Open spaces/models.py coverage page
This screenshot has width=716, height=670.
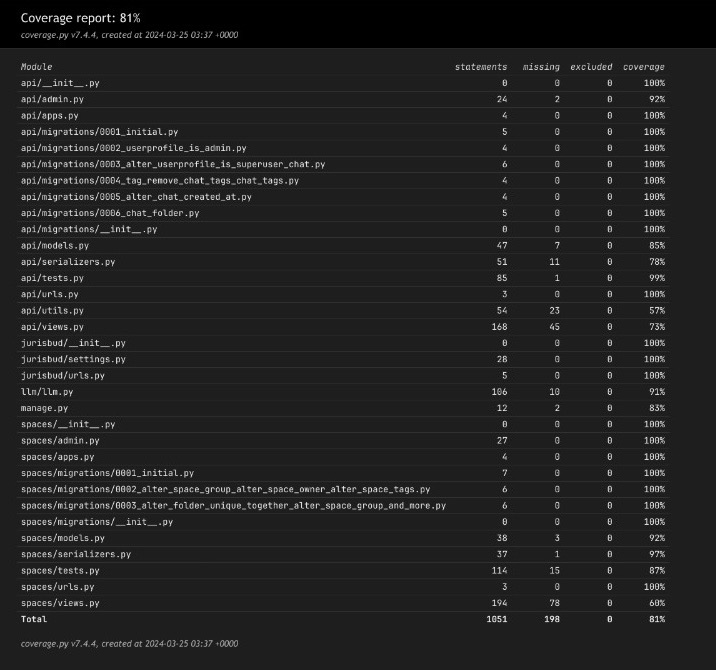[x=62, y=538]
